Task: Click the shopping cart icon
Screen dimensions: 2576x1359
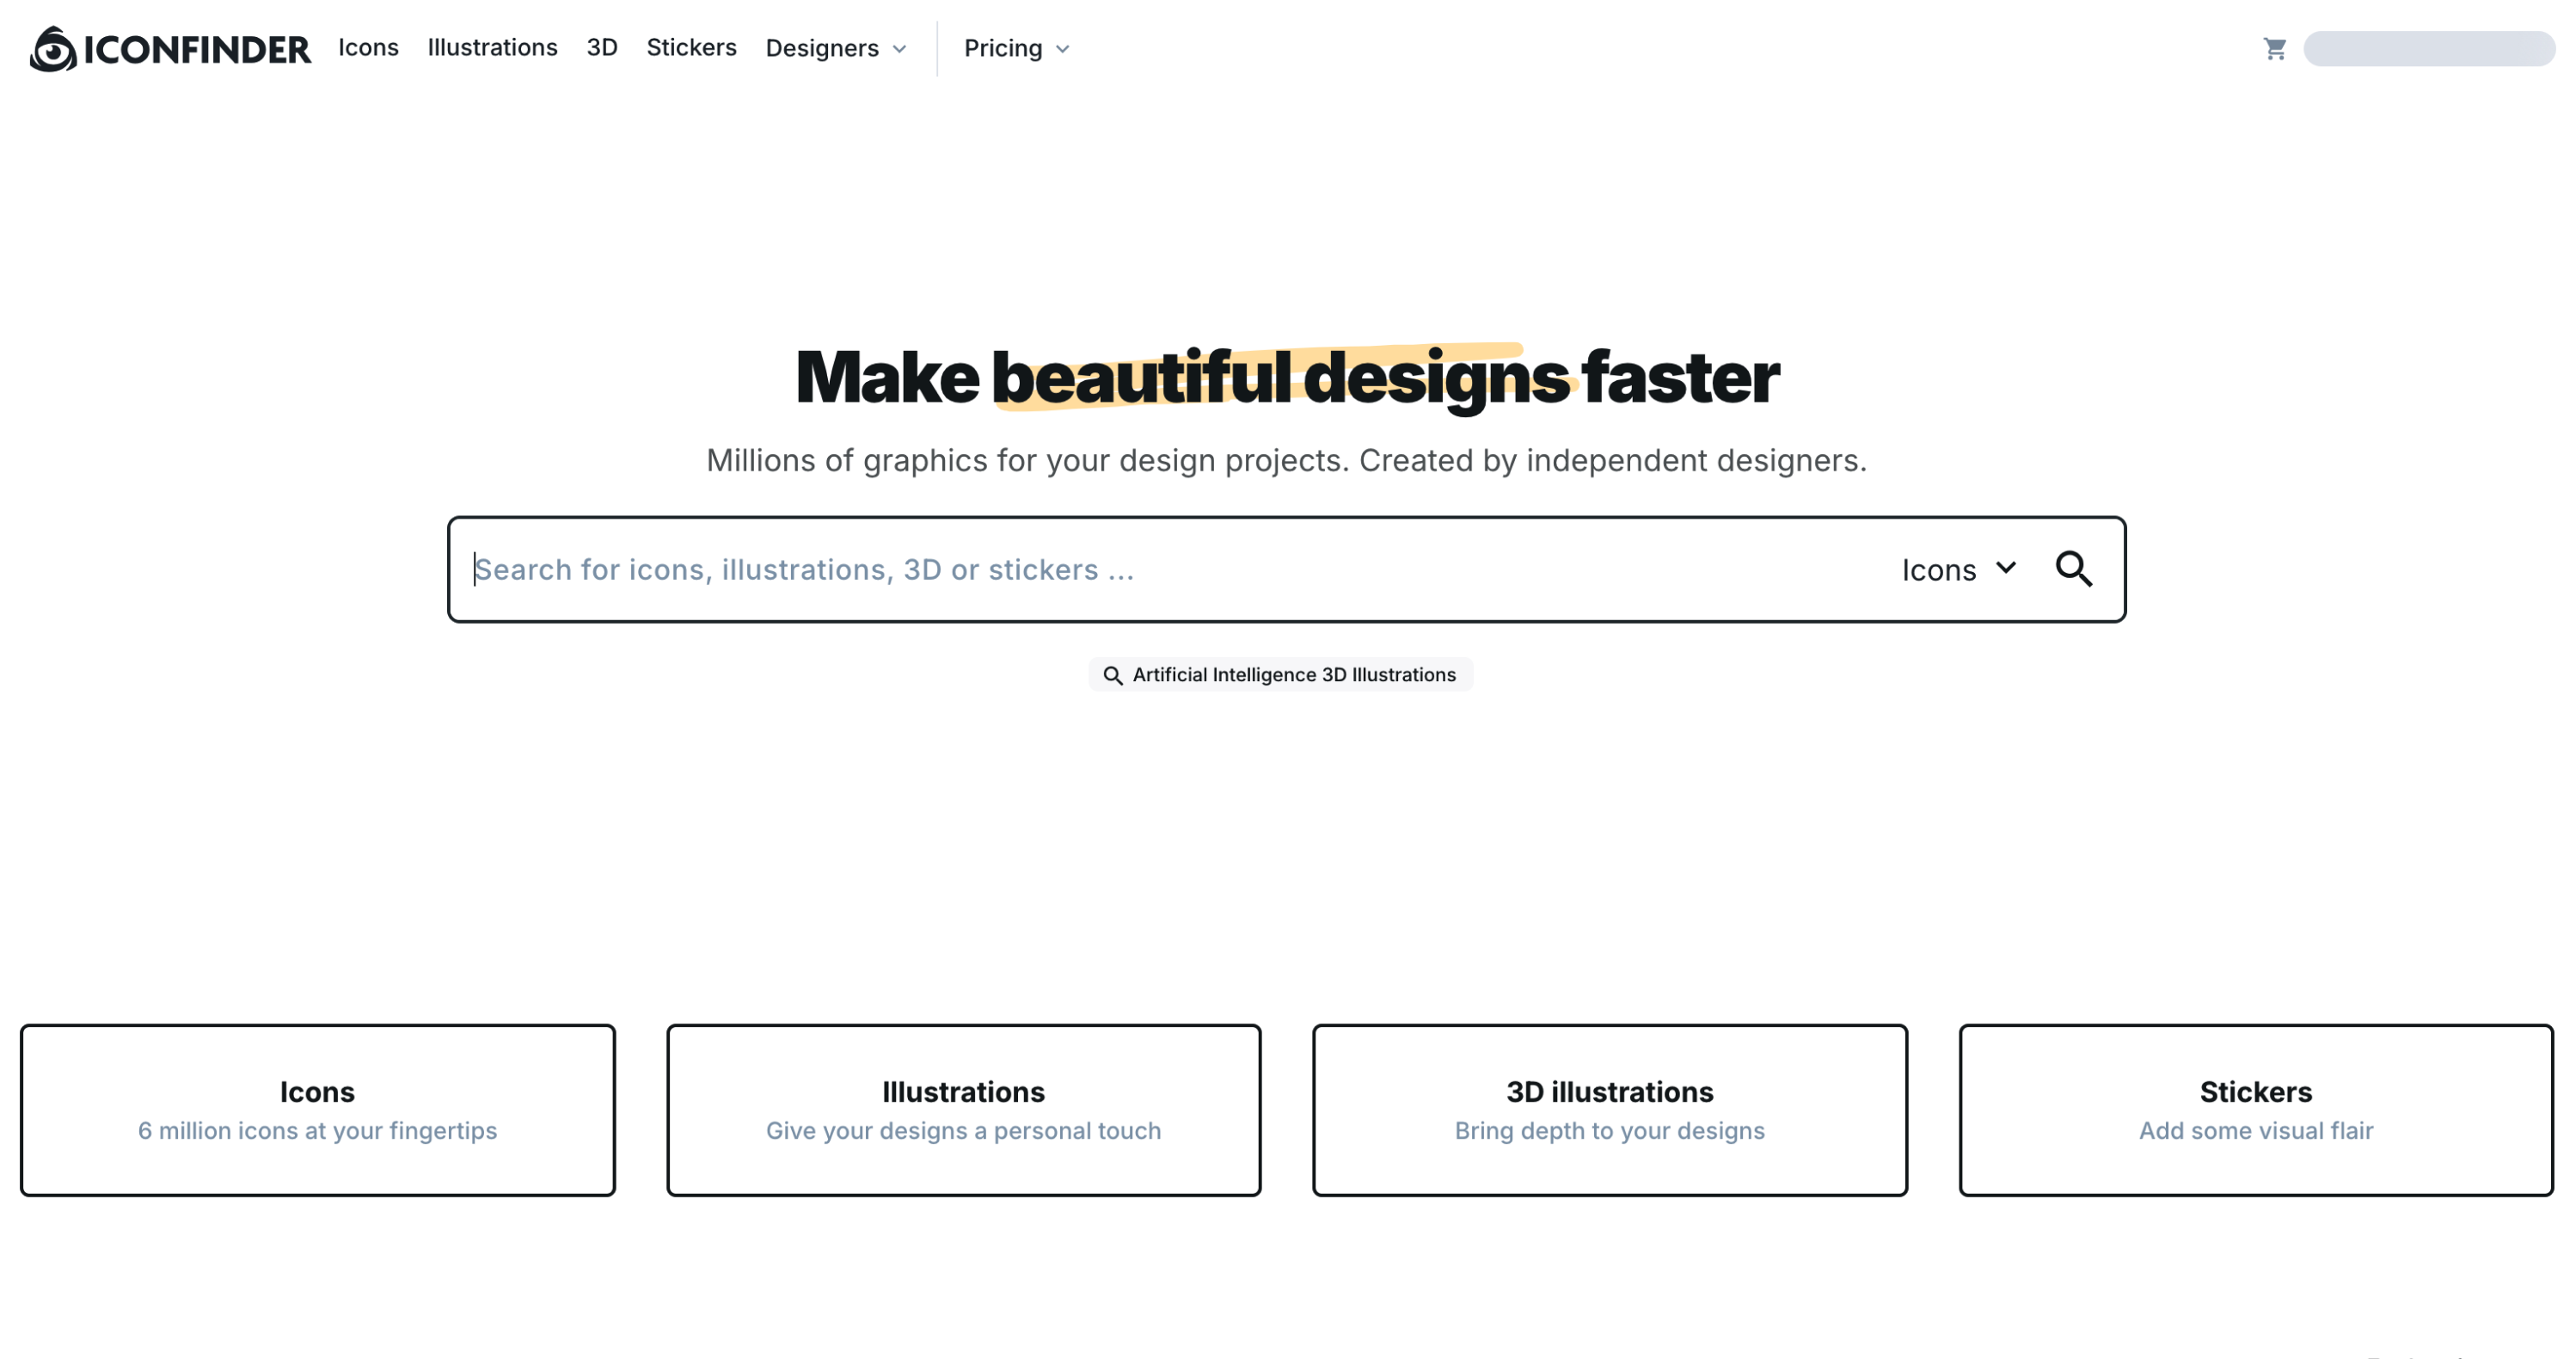Action: 2274,48
